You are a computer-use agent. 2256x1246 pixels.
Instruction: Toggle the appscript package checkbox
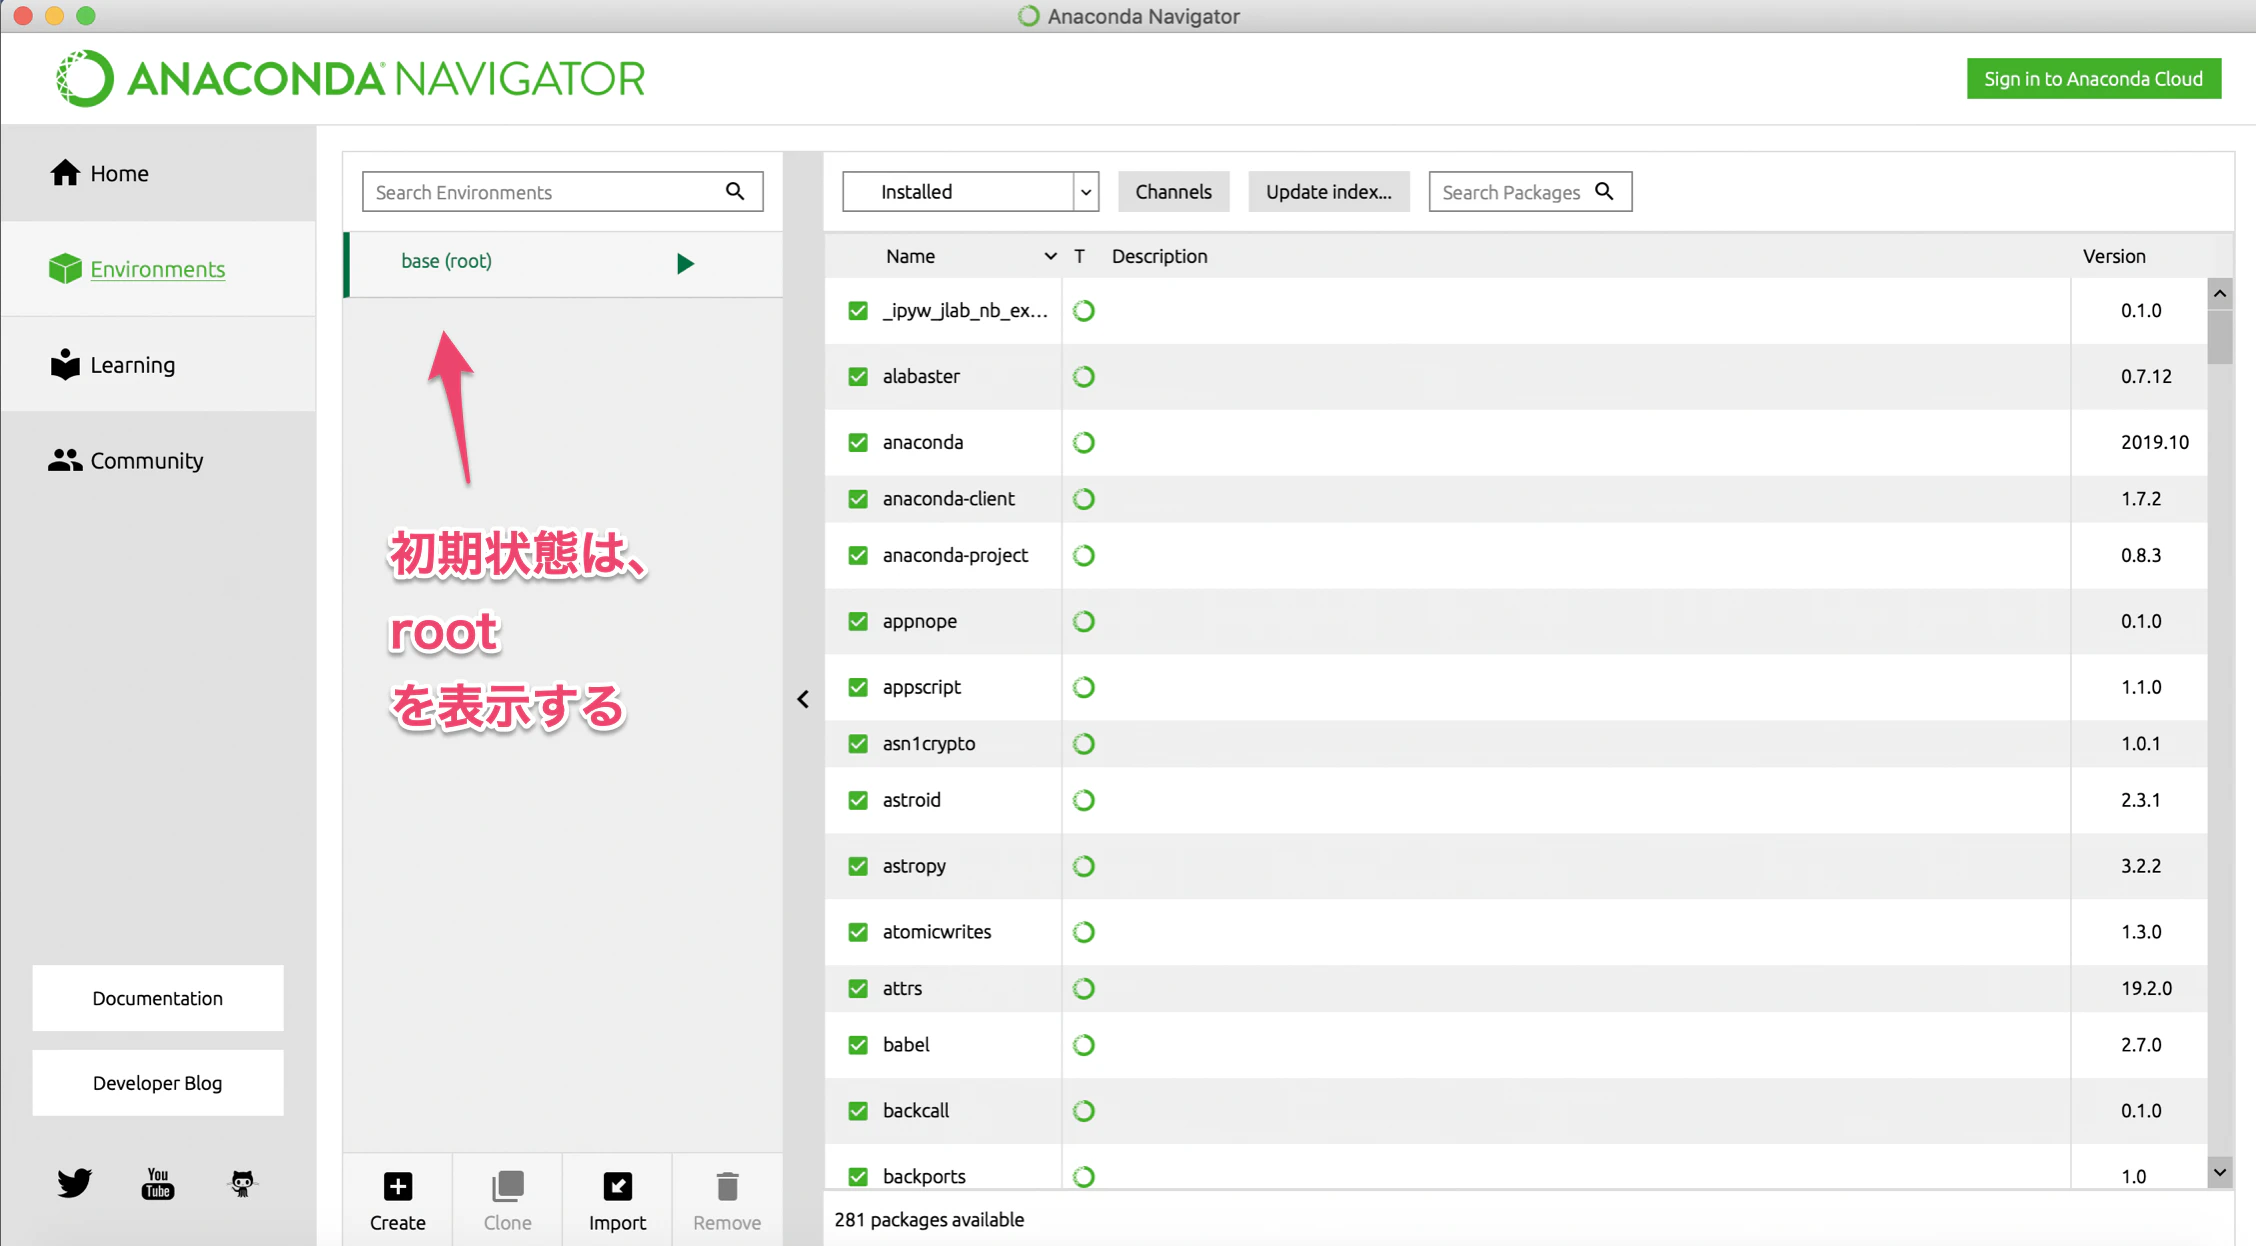coord(858,687)
